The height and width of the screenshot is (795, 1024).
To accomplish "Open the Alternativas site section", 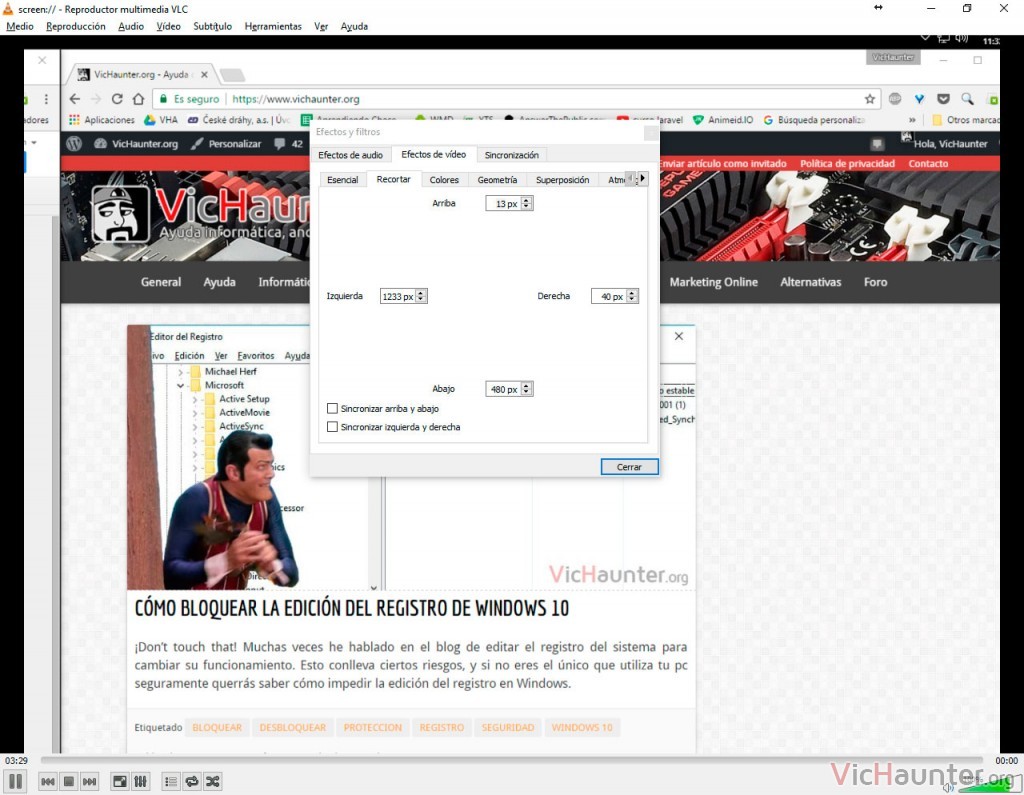I will pos(810,282).
